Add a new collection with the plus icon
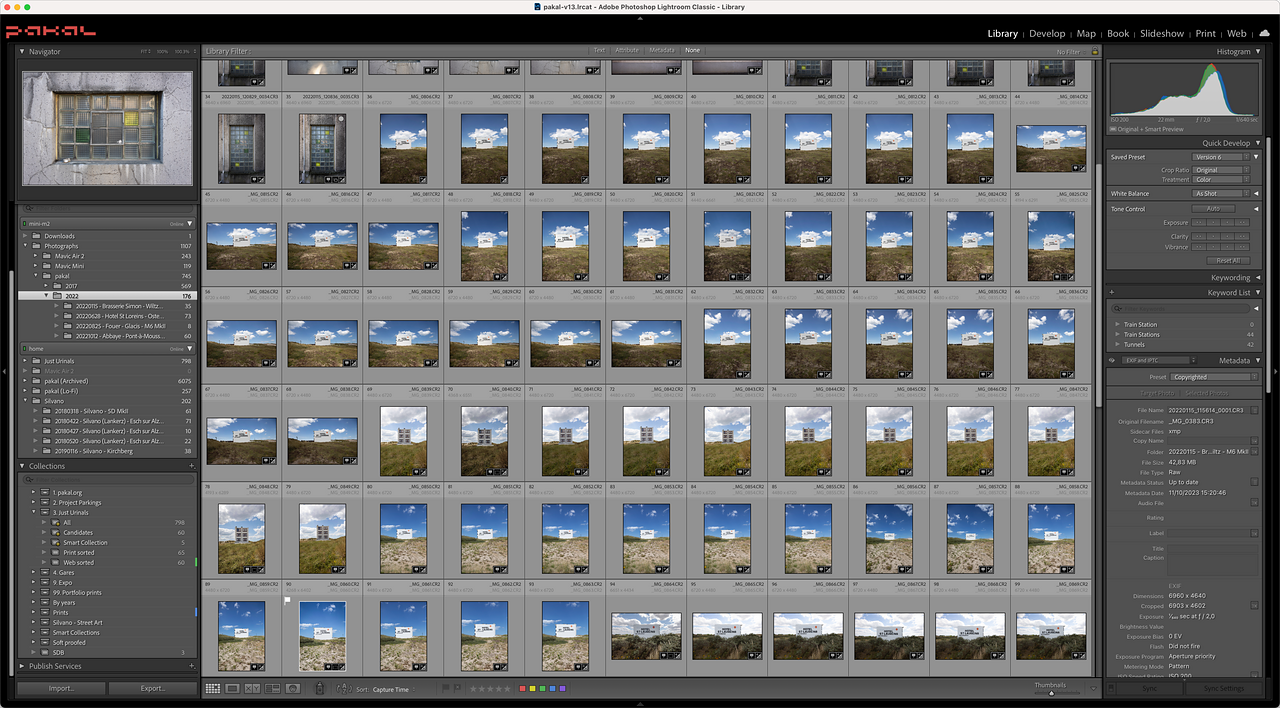 (192, 466)
